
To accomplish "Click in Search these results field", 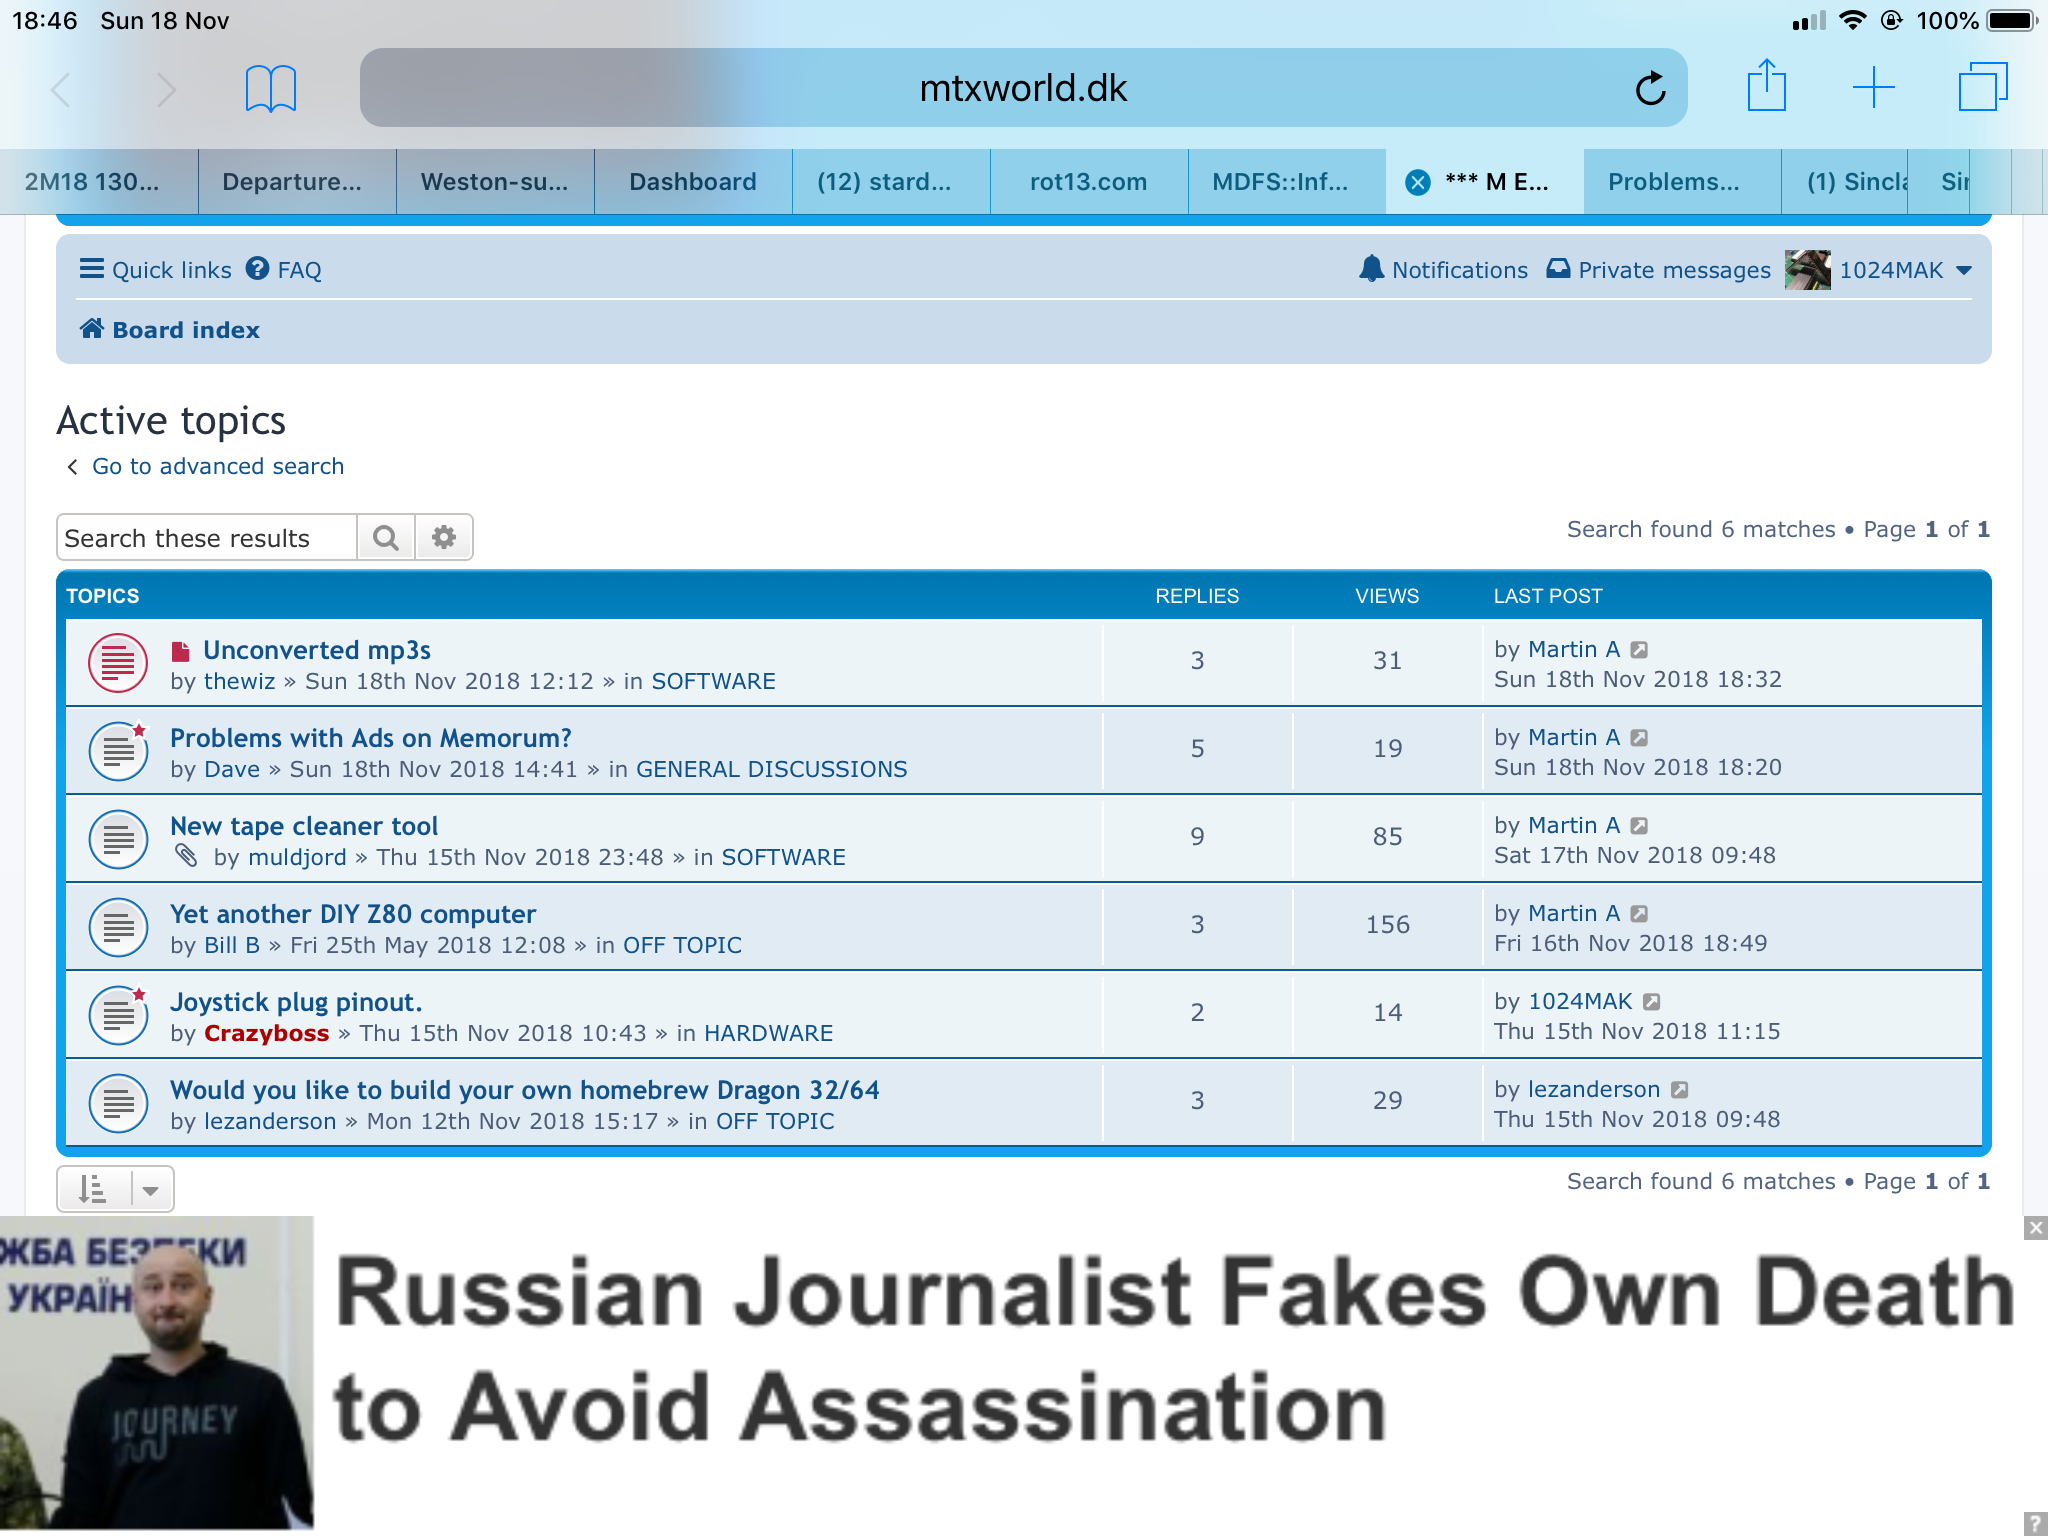I will 207,538.
